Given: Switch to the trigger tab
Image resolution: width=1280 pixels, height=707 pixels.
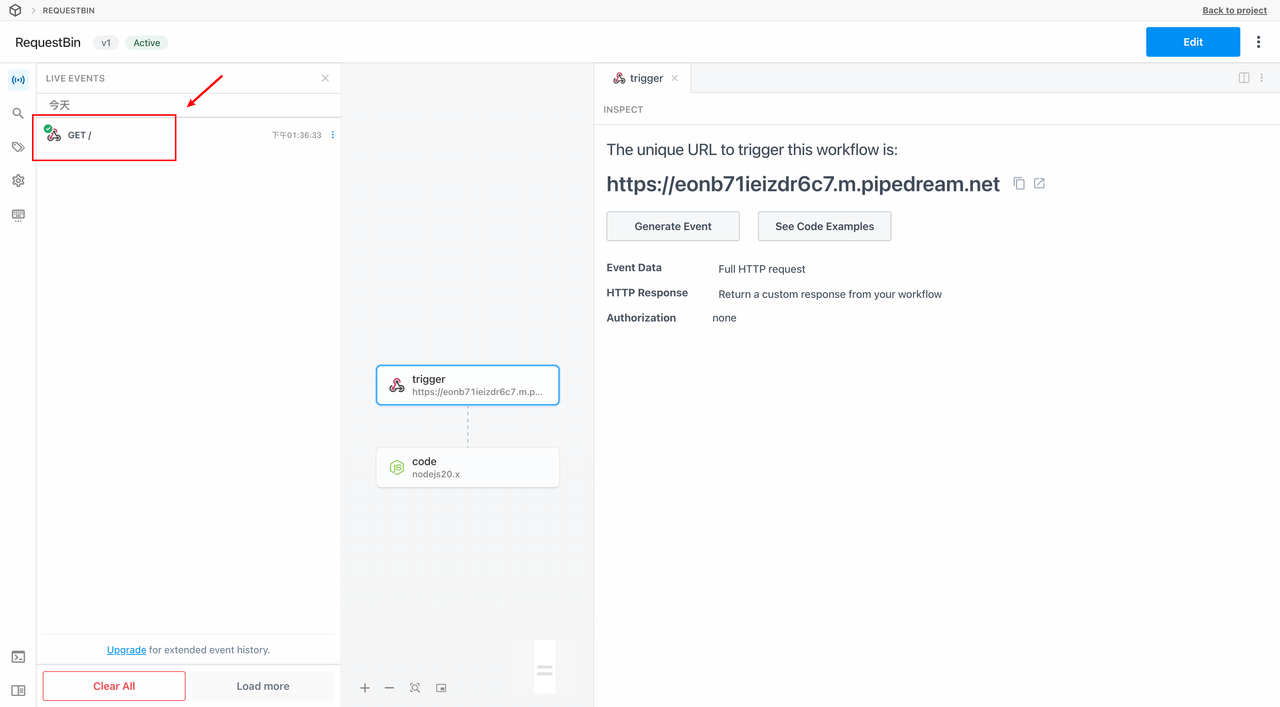Looking at the screenshot, I should point(642,78).
